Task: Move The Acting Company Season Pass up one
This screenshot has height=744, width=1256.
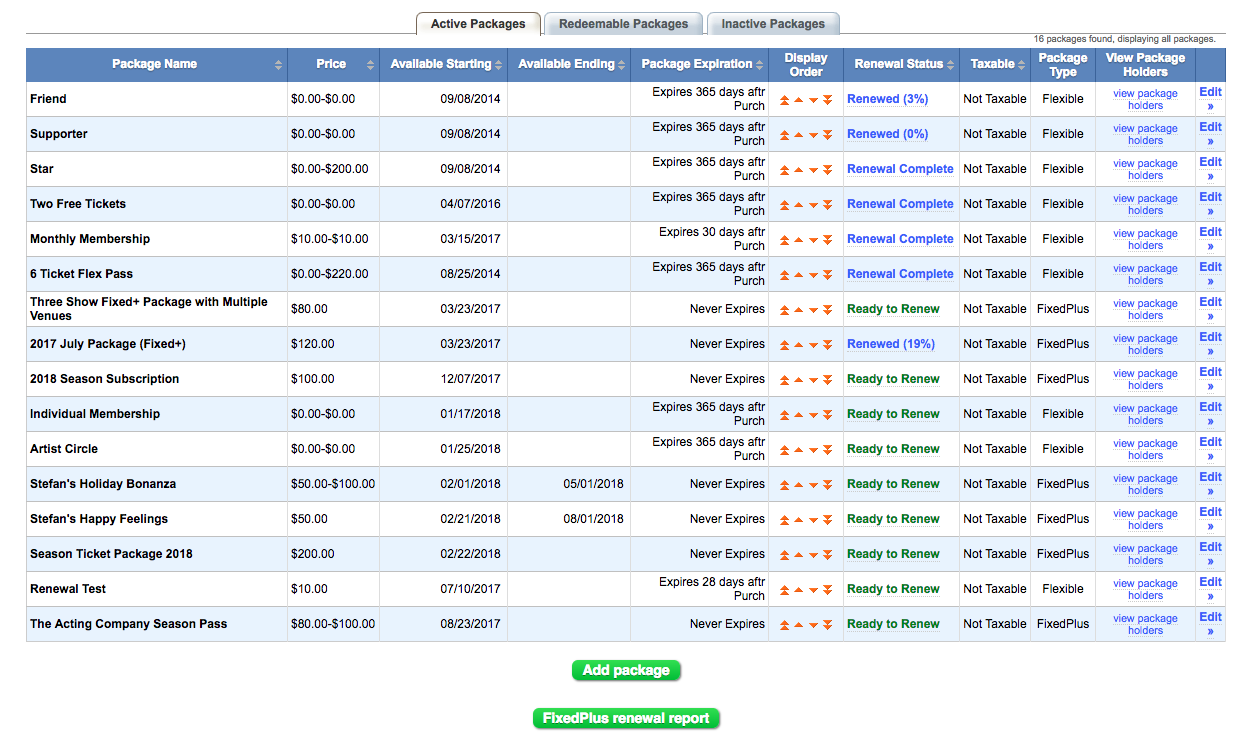Action: (798, 624)
